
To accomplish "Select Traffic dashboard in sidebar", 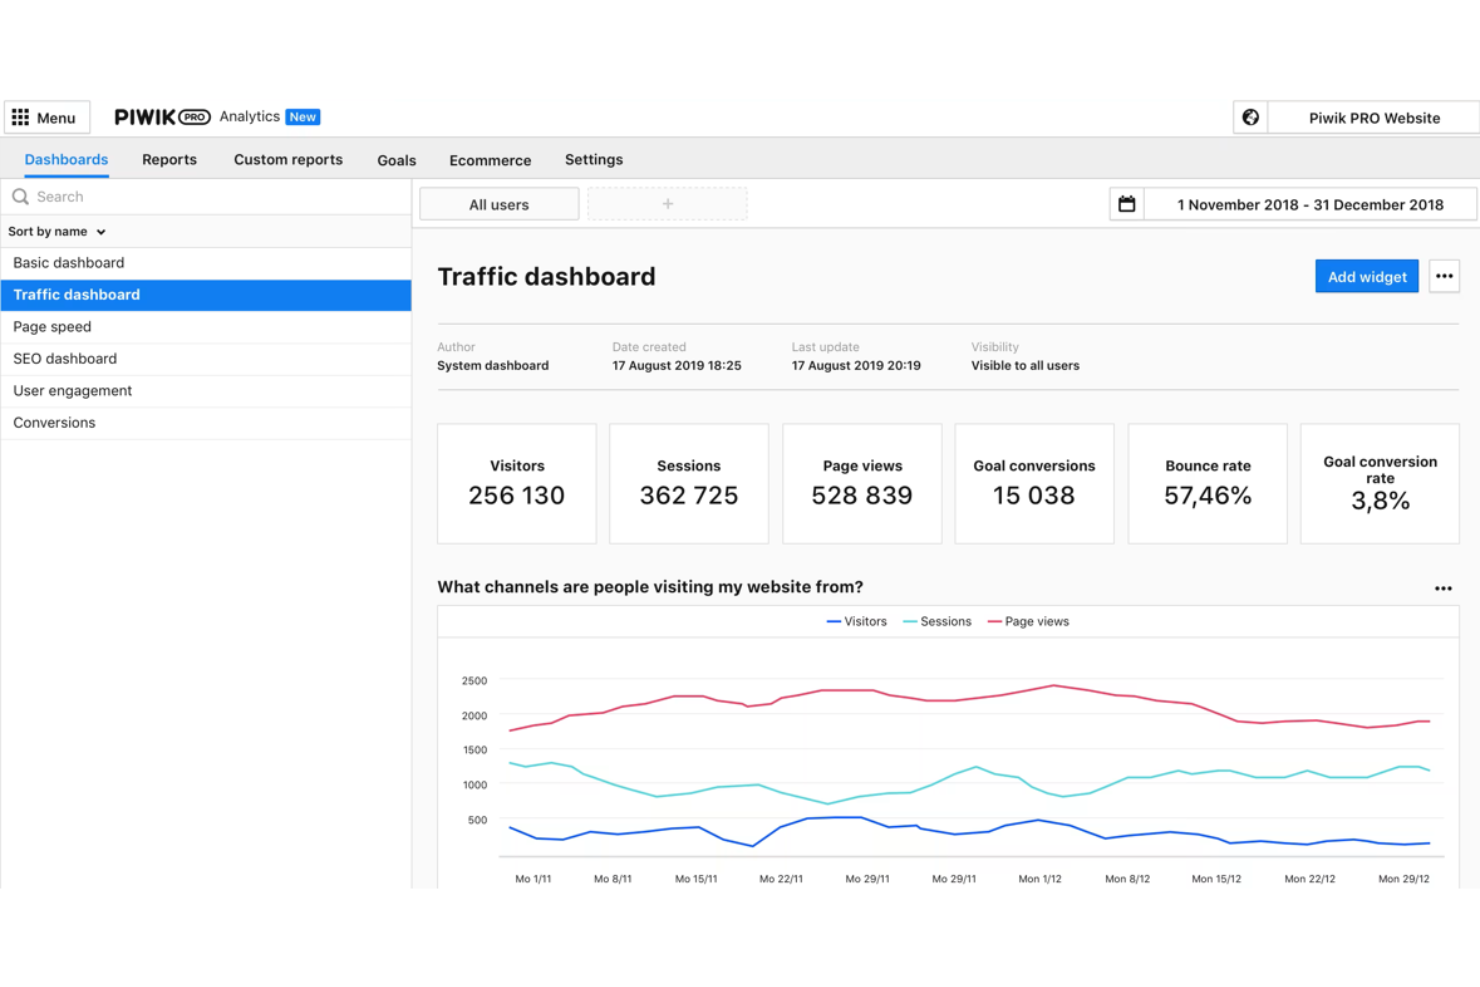I will pyautogui.click(x=206, y=295).
